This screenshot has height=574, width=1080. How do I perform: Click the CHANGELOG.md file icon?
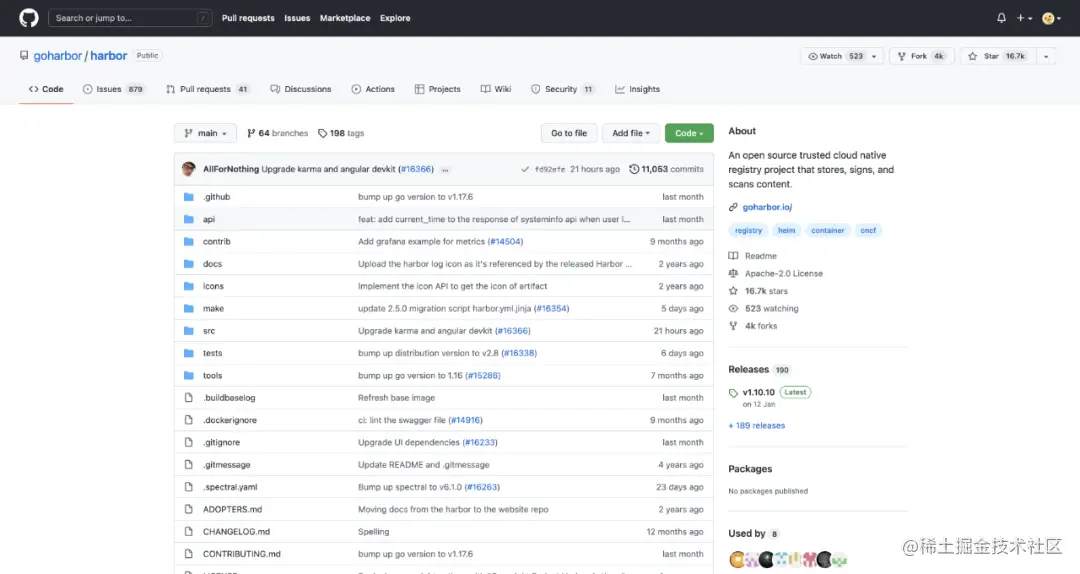[x=189, y=532]
